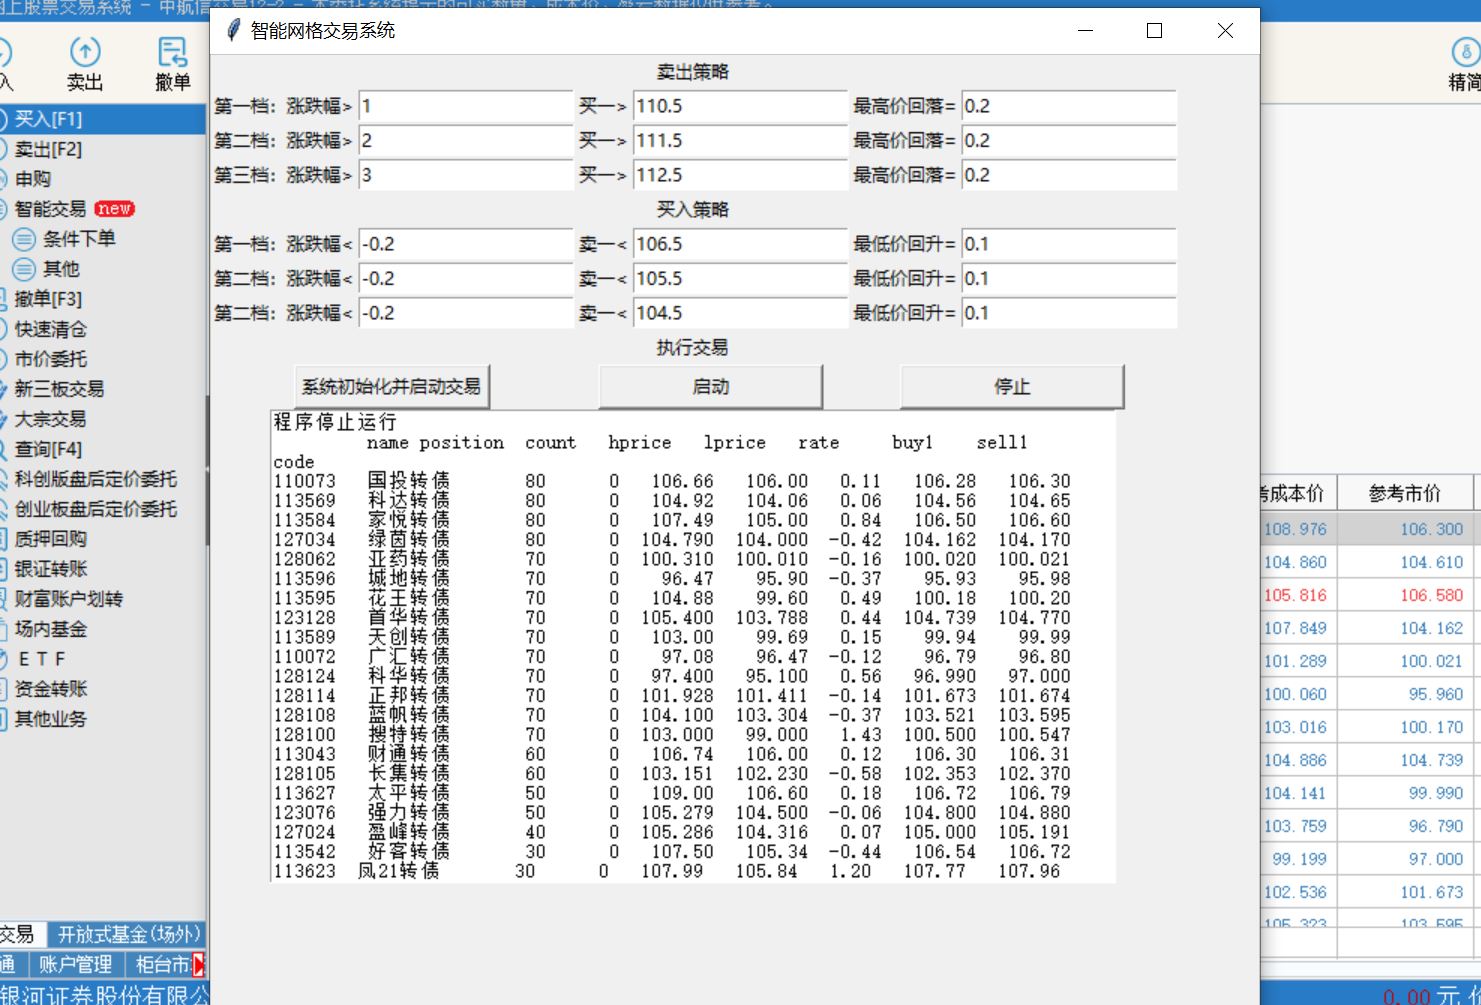Click the icon beside 条件下单
This screenshot has height=1005, width=1481.
point(24,239)
